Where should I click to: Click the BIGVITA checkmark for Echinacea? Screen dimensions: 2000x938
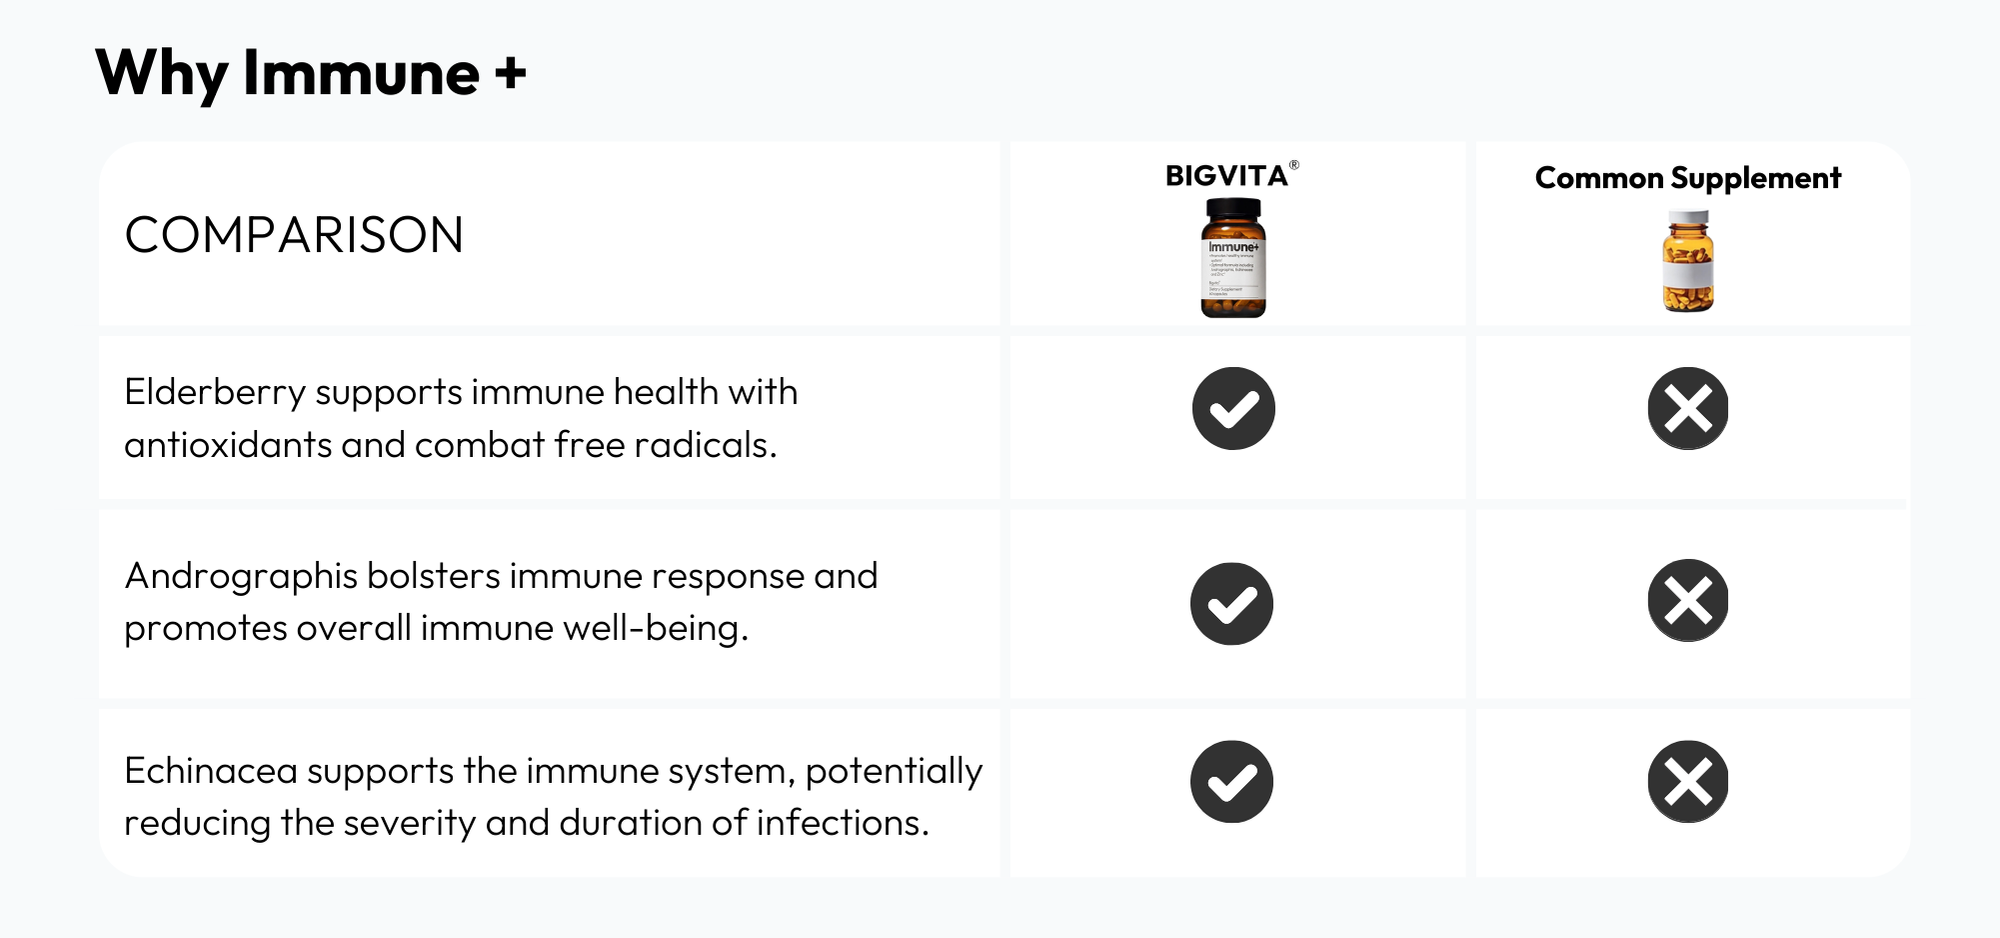(x=1231, y=781)
